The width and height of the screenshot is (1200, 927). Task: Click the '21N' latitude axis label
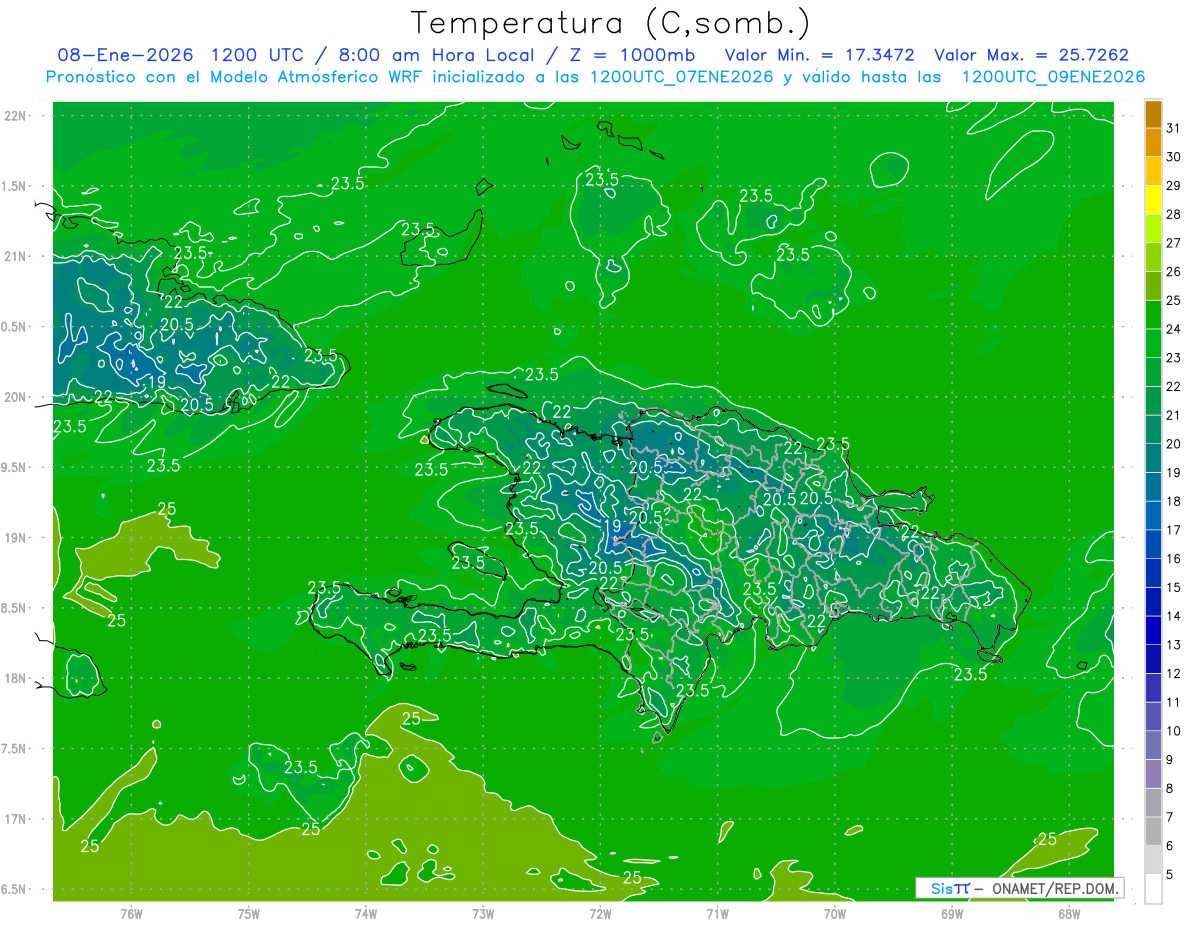click(15, 256)
